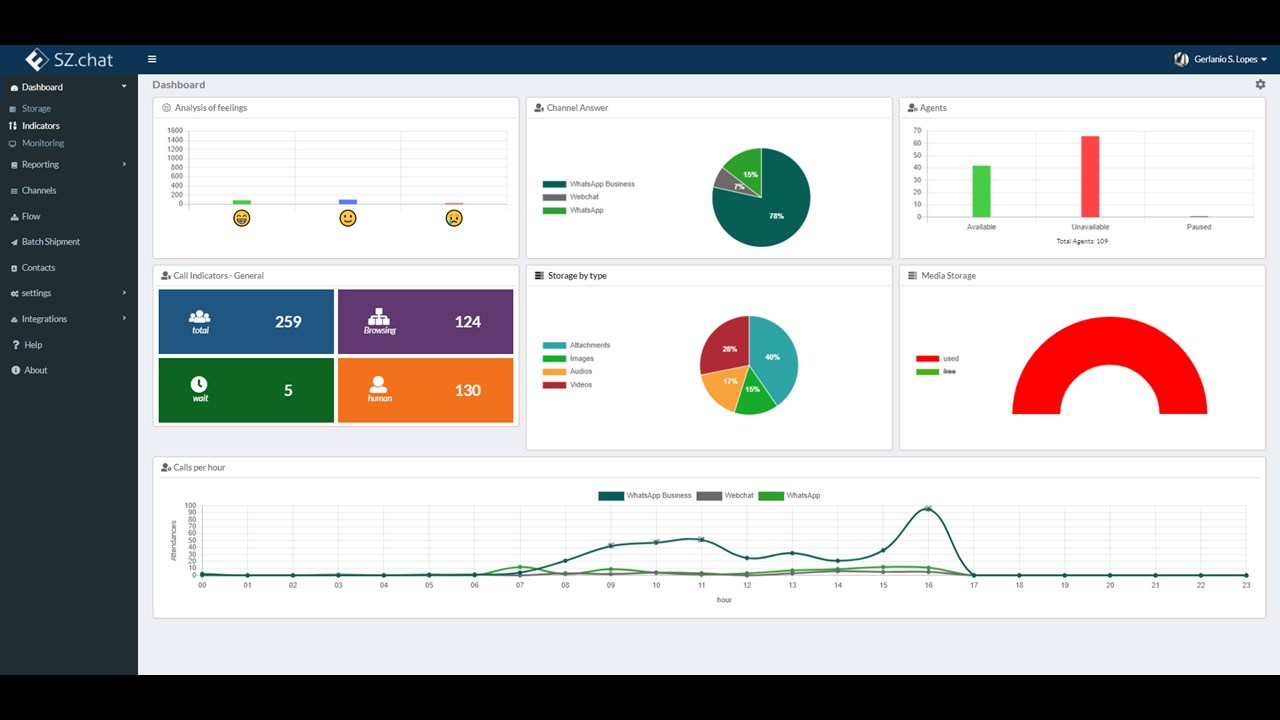Click the Channel Answer header icon
The height and width of the screenshot is (720, 1280).
539,108
